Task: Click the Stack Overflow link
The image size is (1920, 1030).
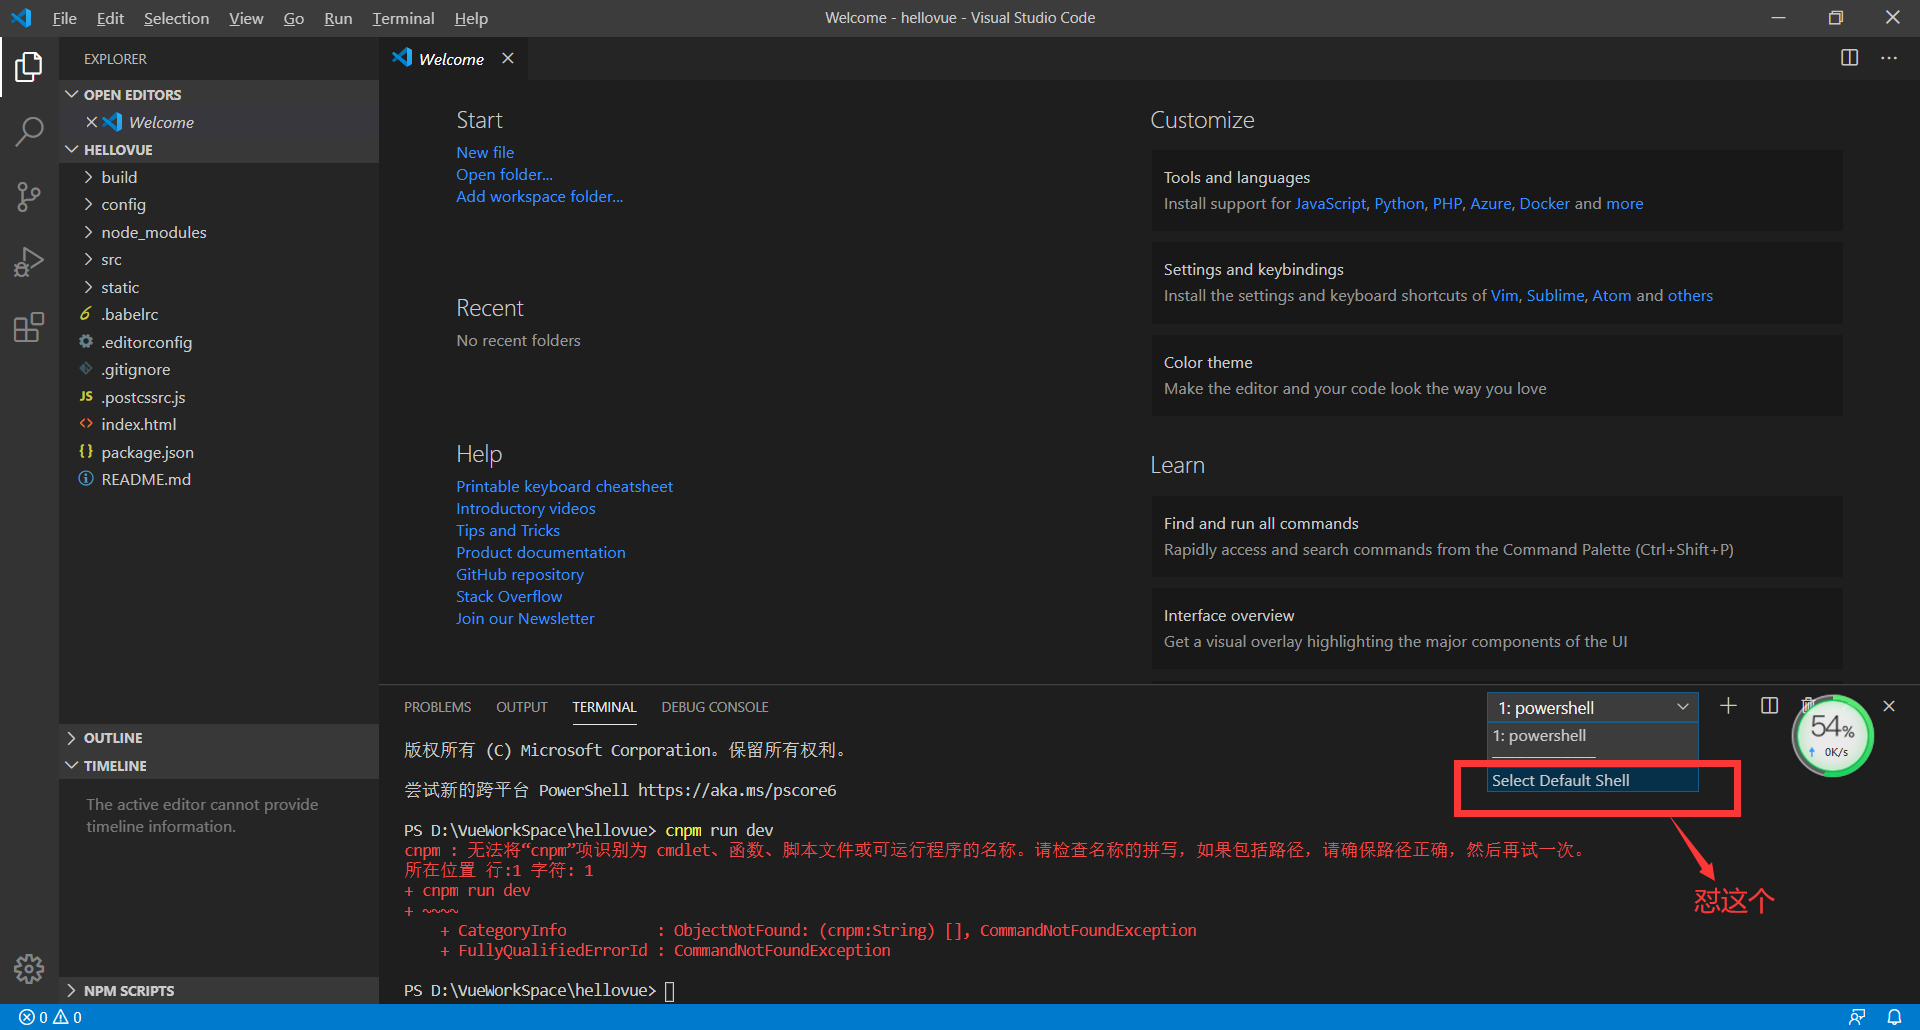Action: 509,596
